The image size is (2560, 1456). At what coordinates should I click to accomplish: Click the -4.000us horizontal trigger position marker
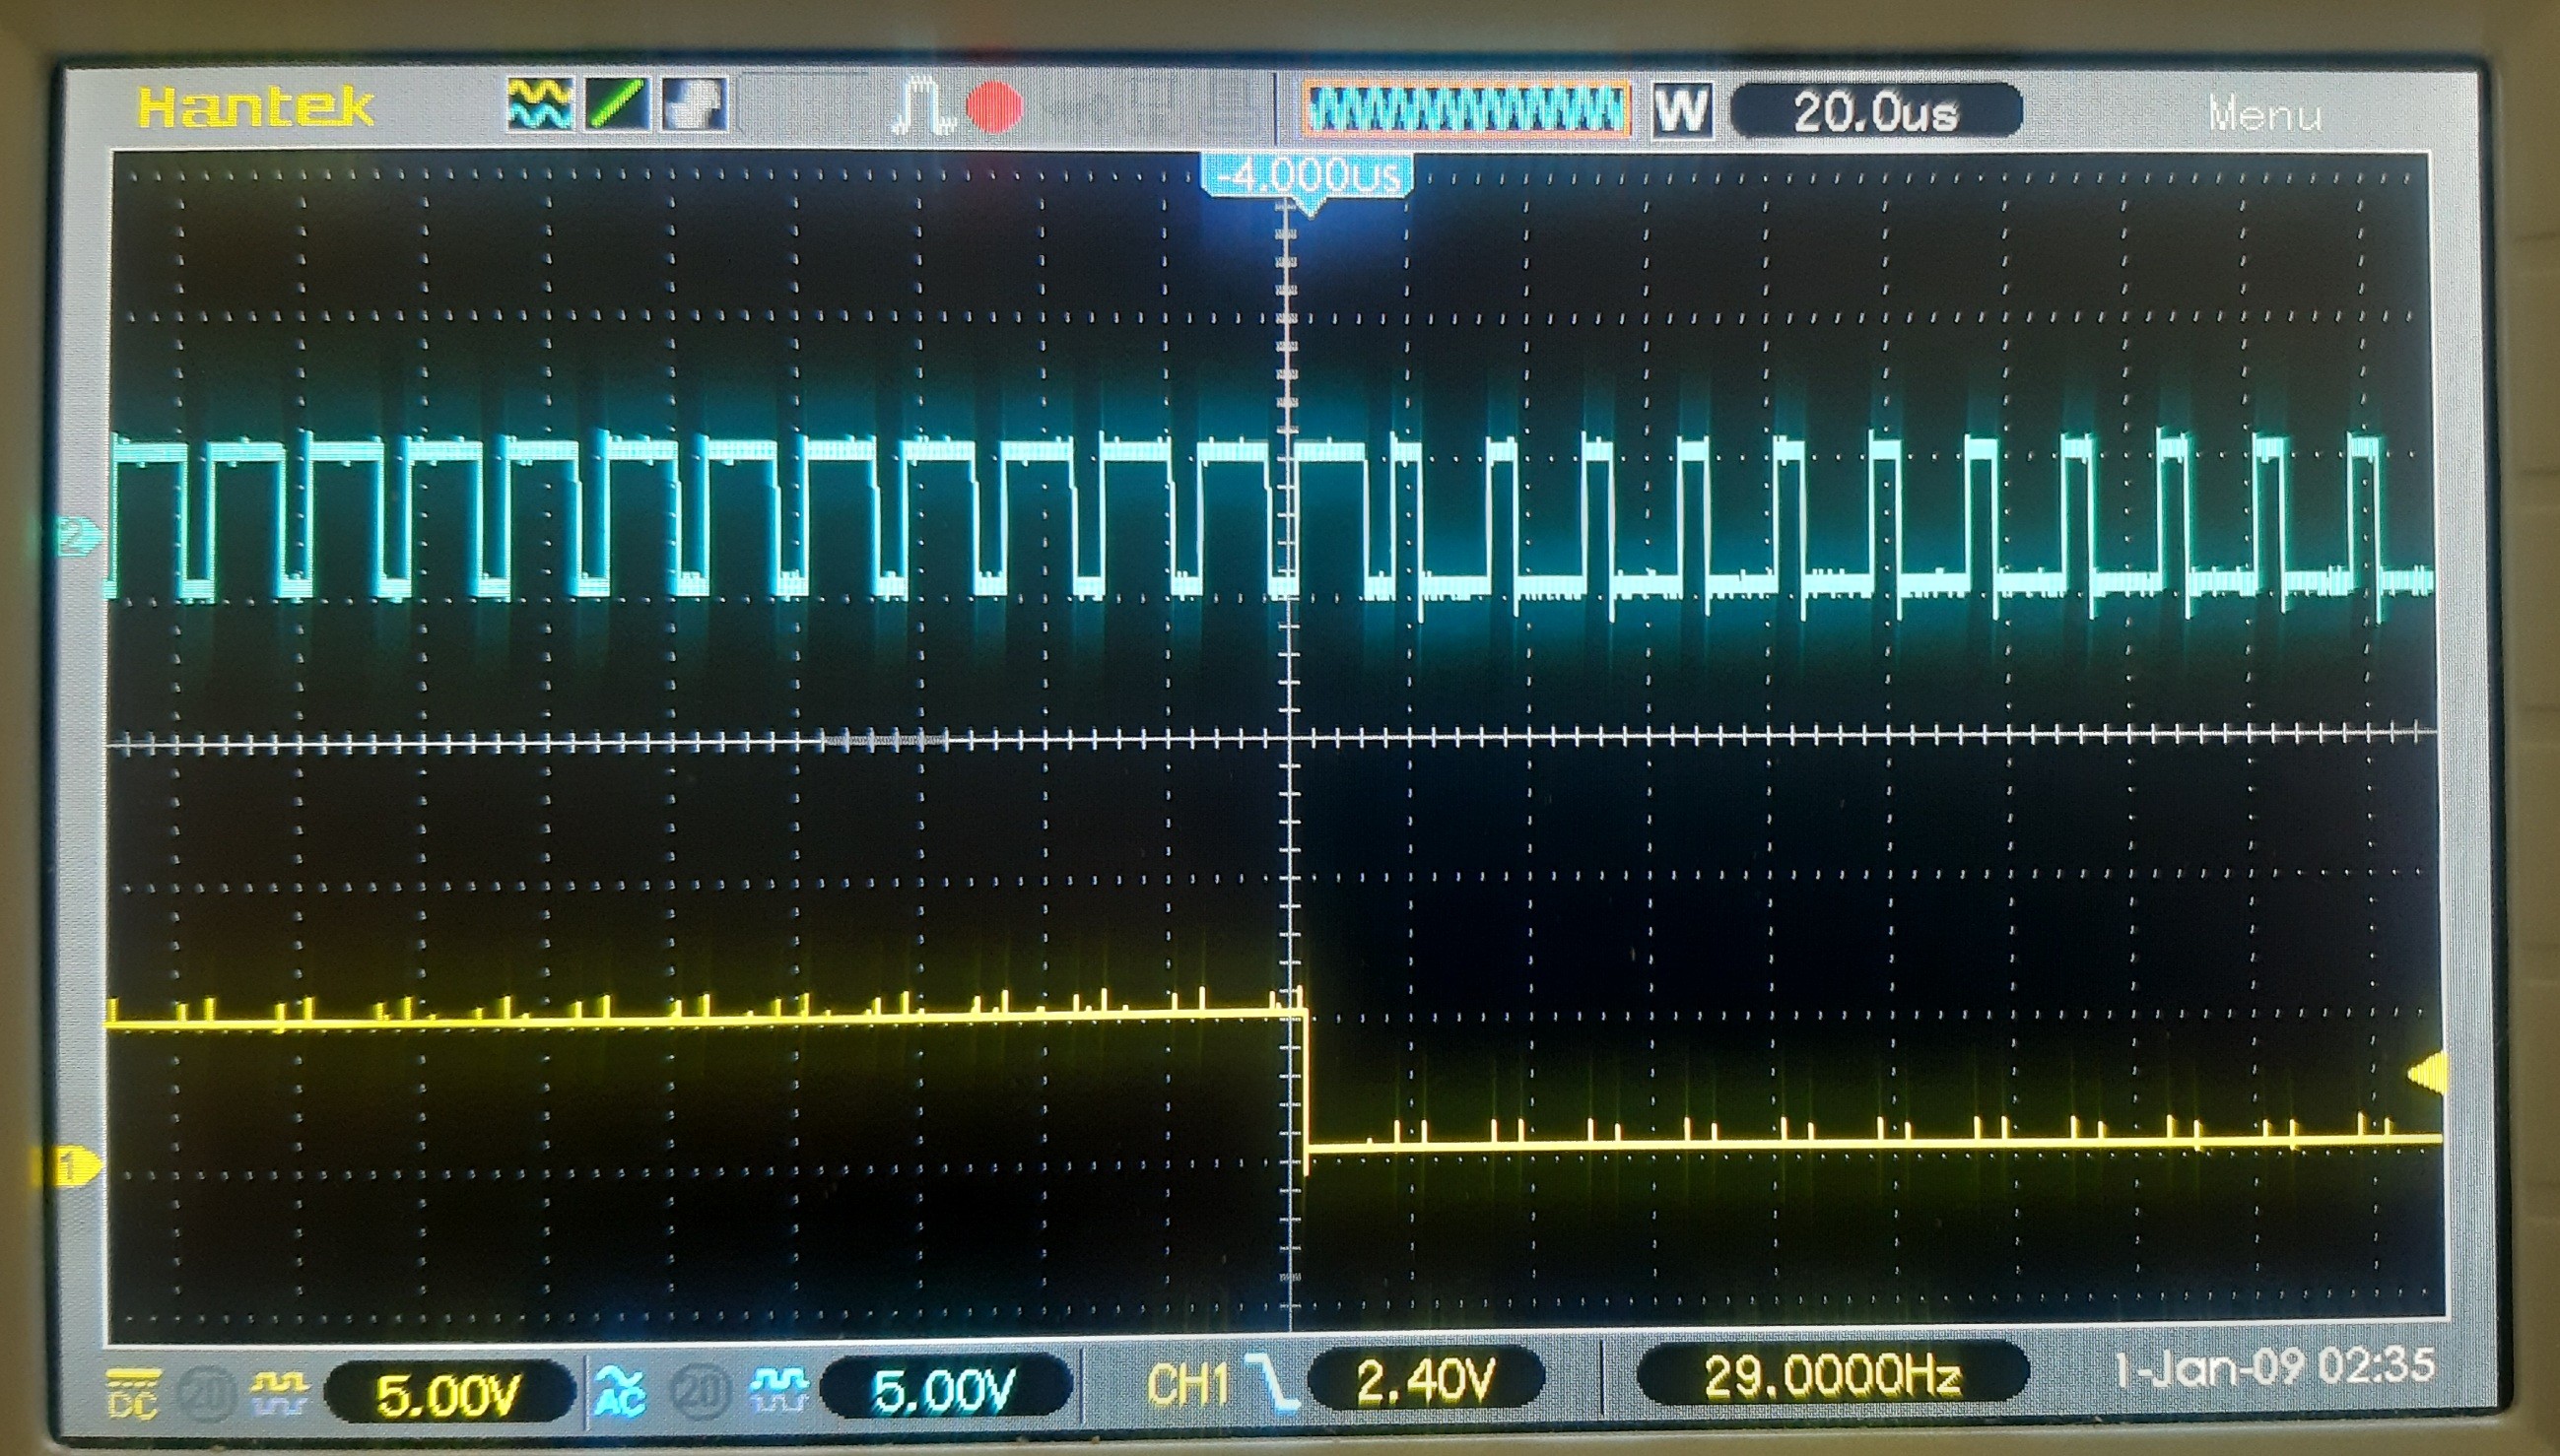1307,177
